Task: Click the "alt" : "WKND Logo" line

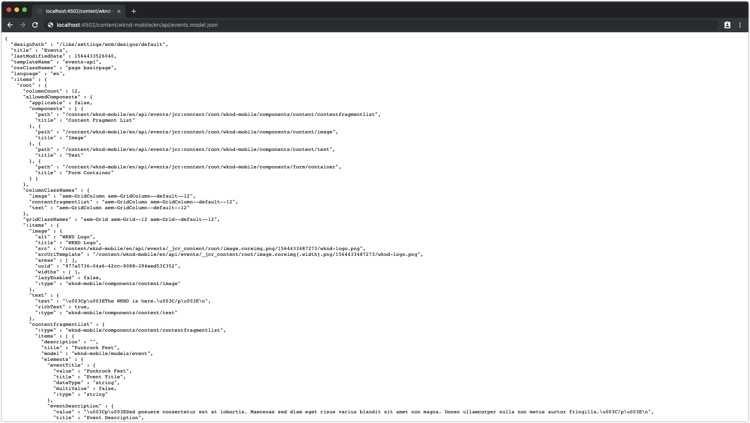Action: point(66,237)
